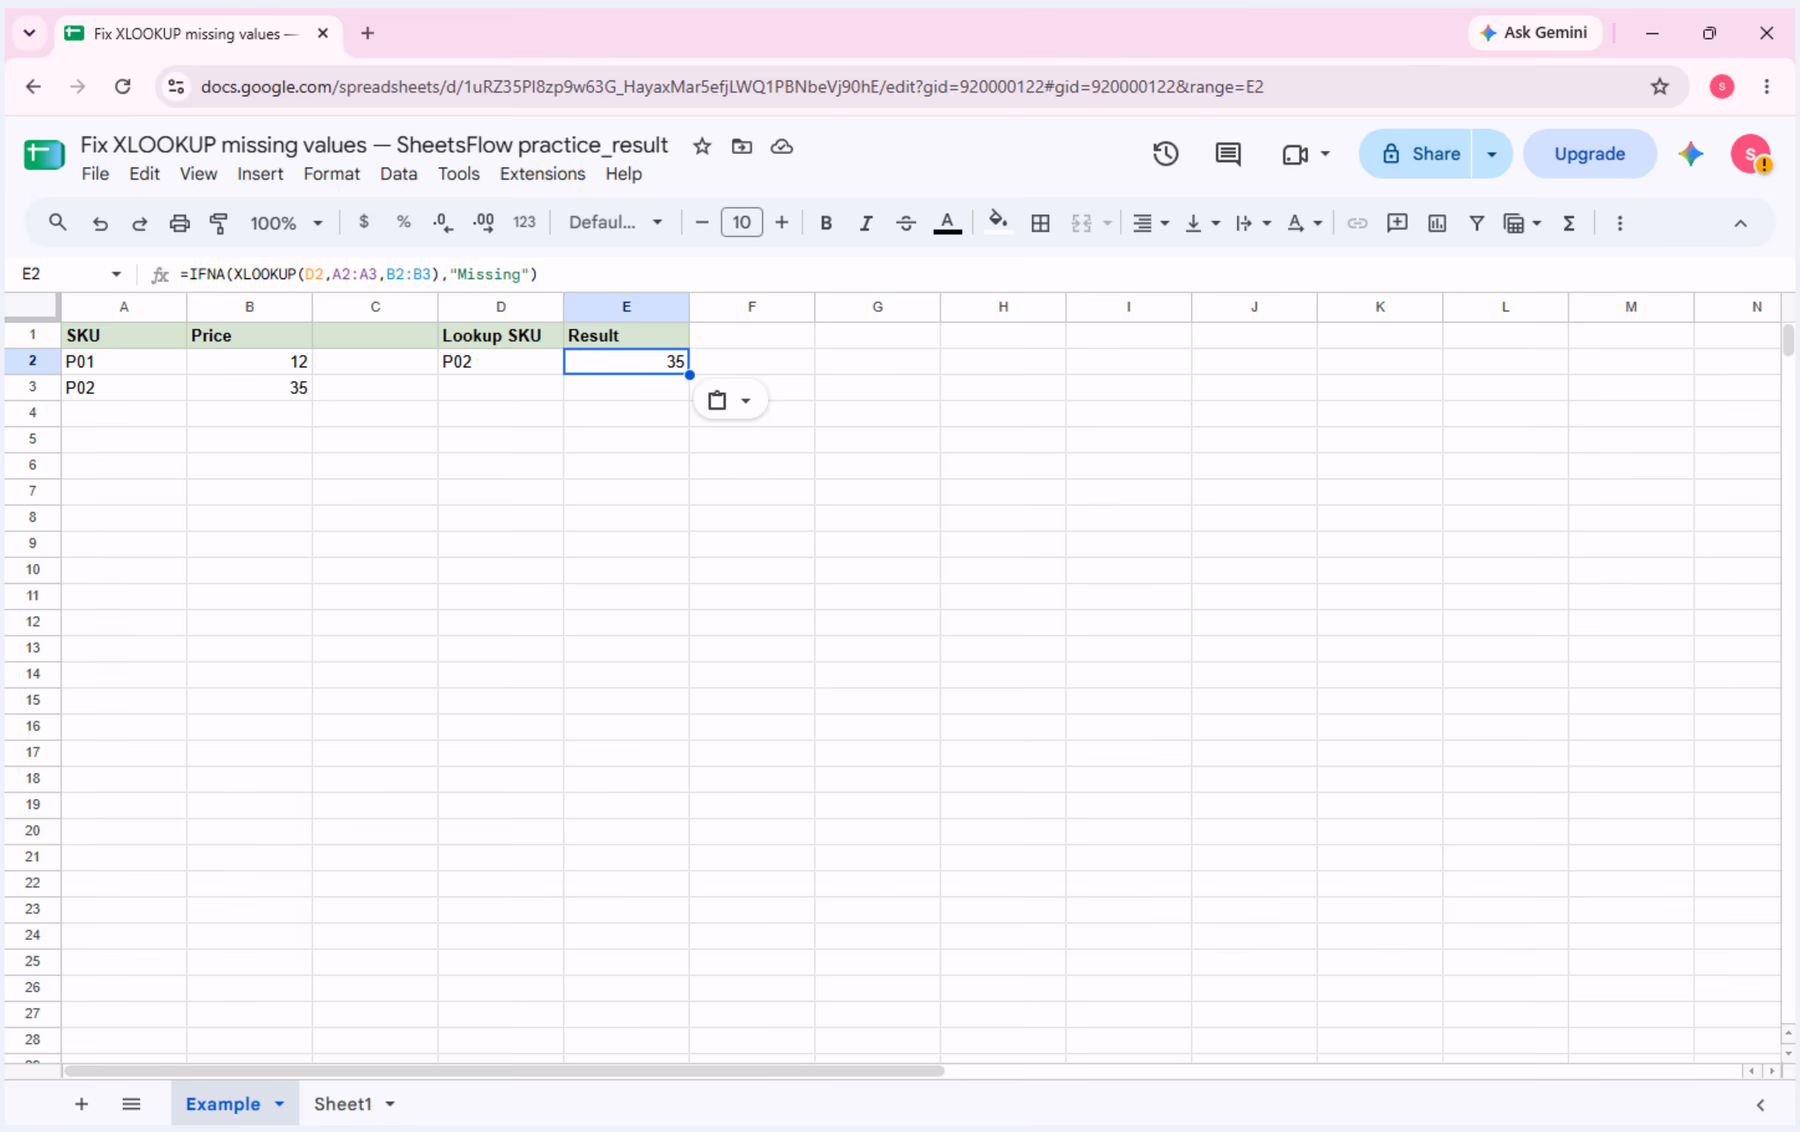Toggle strikethrough formatting

pos(906,223)
